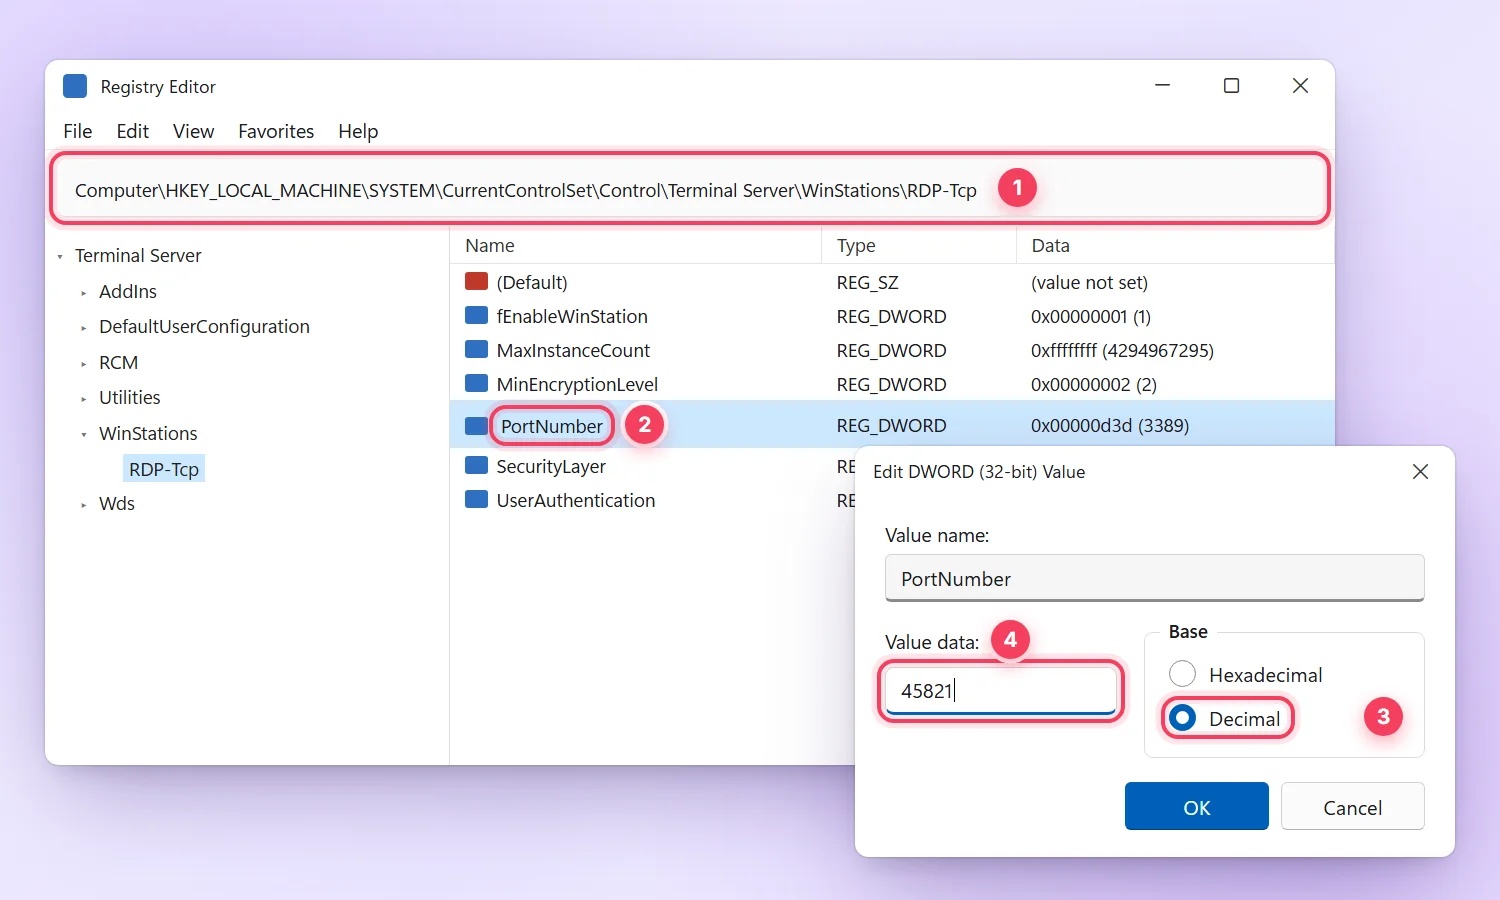
Task: Cancel the DWORD edit dialog
Action: tap(1353, 806)
